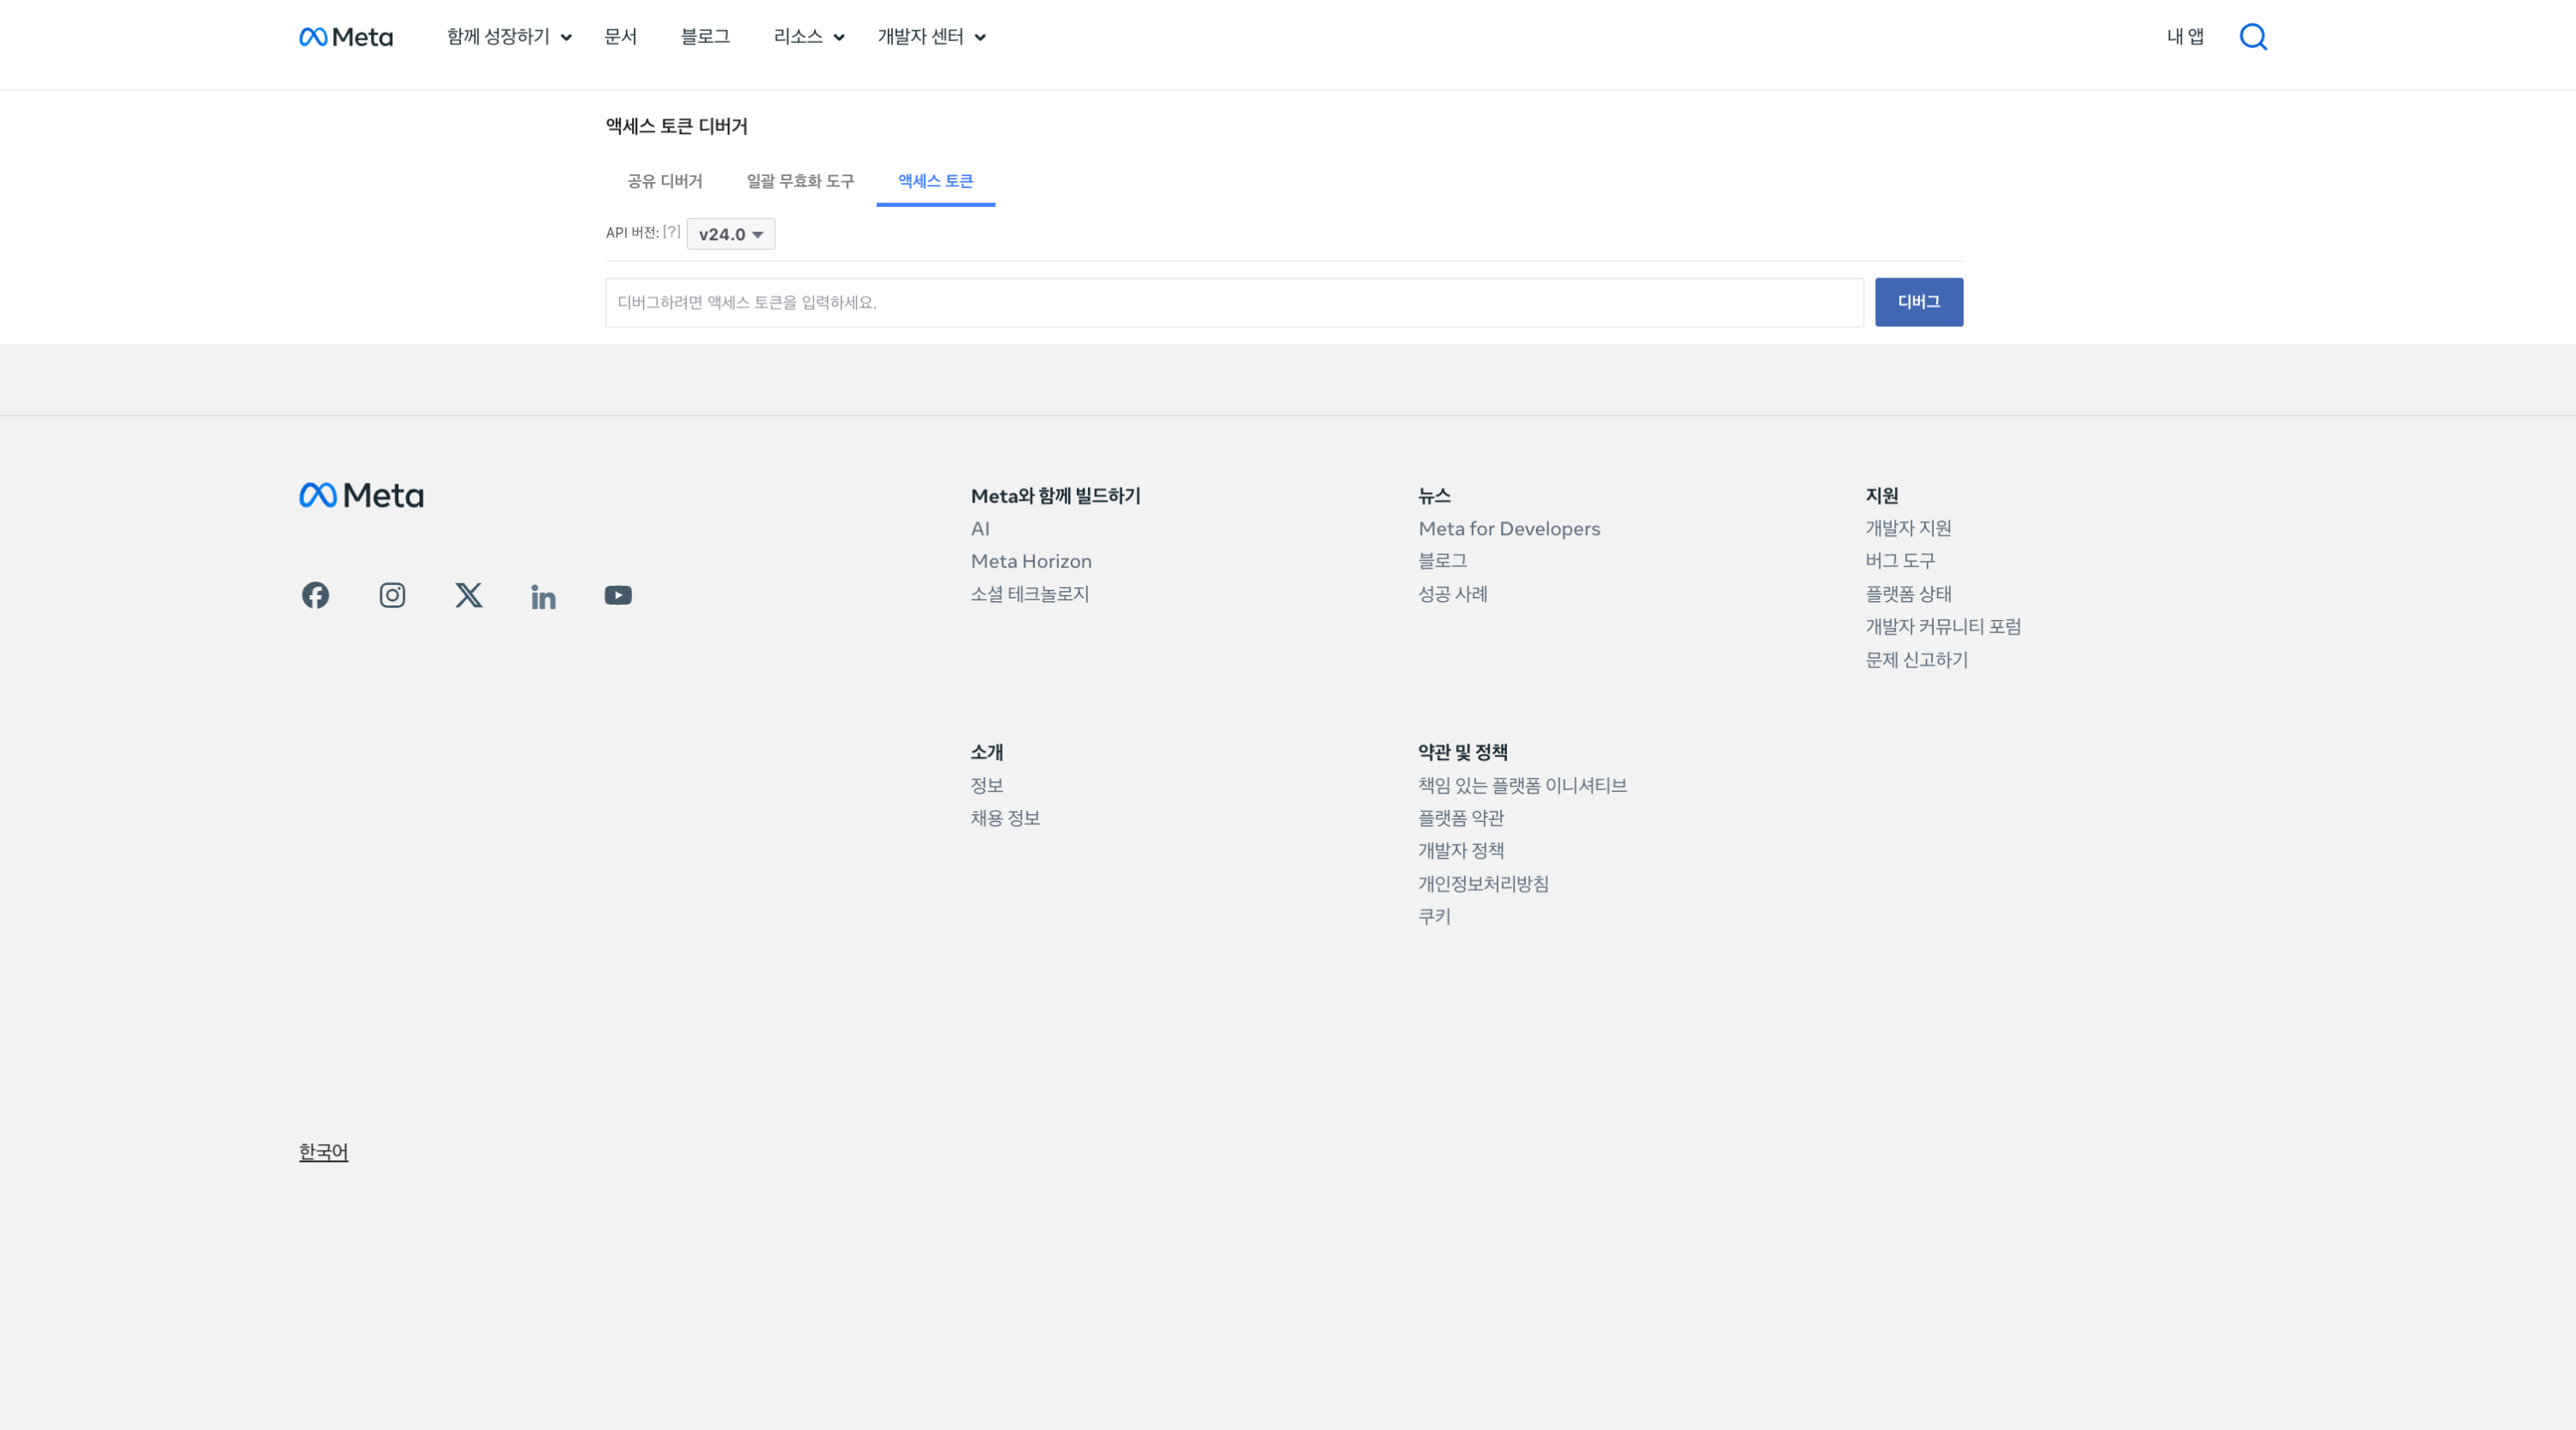Viewport: 2576px width, 1430px height.
Task: Switch to the 일괄 무효화 도구 tab
Action: 800,181
